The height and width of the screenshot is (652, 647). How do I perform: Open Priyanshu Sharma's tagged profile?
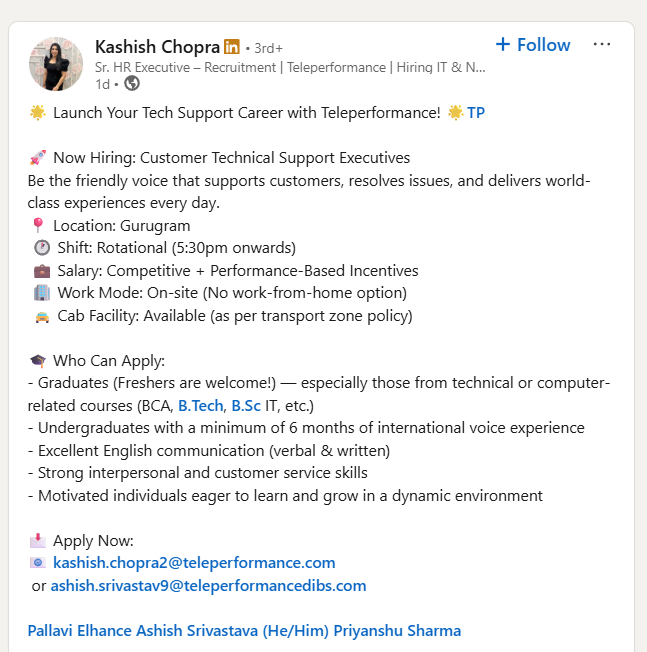tap(397, 631)
